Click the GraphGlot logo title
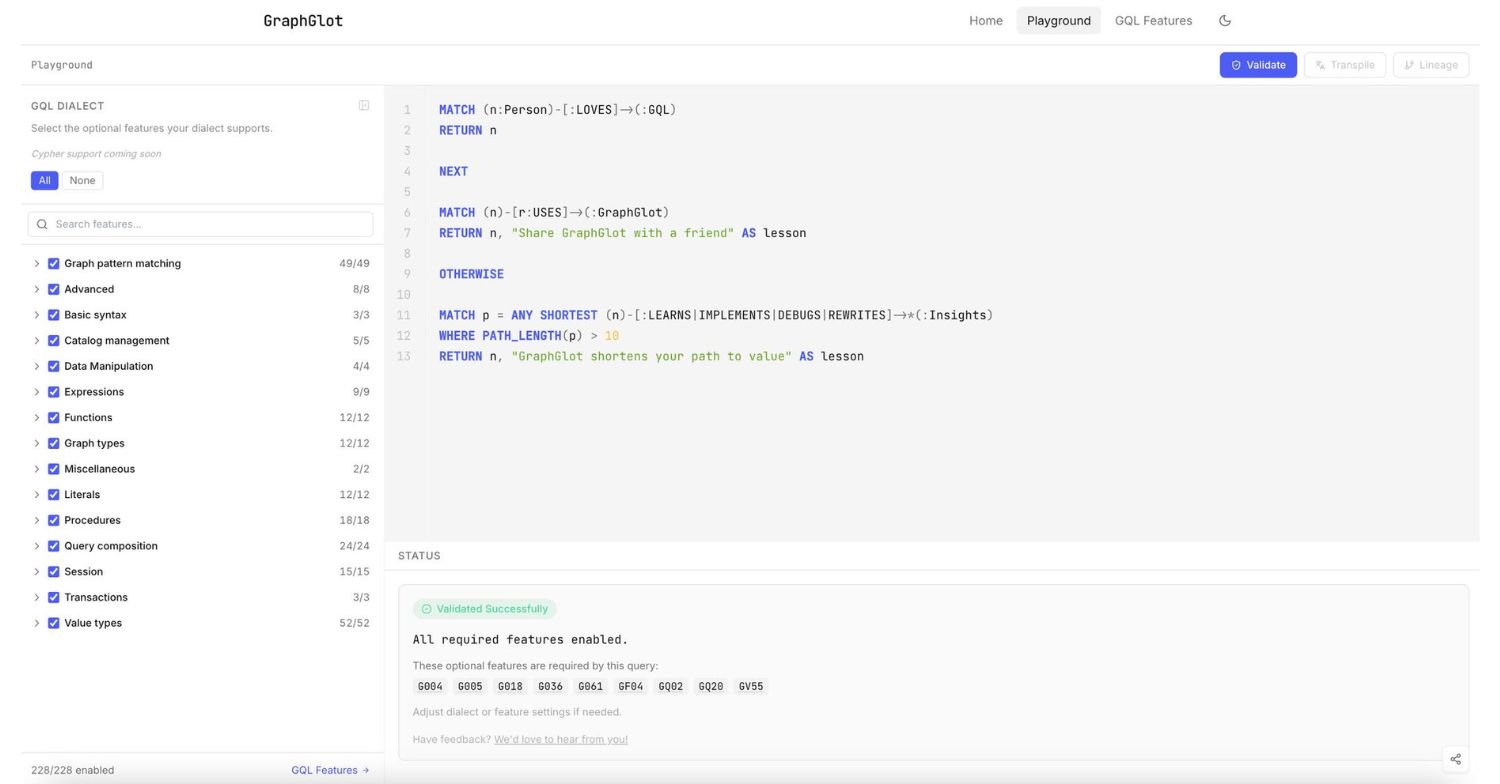Viewport: 1500px width, 784px height. [302, 20]
